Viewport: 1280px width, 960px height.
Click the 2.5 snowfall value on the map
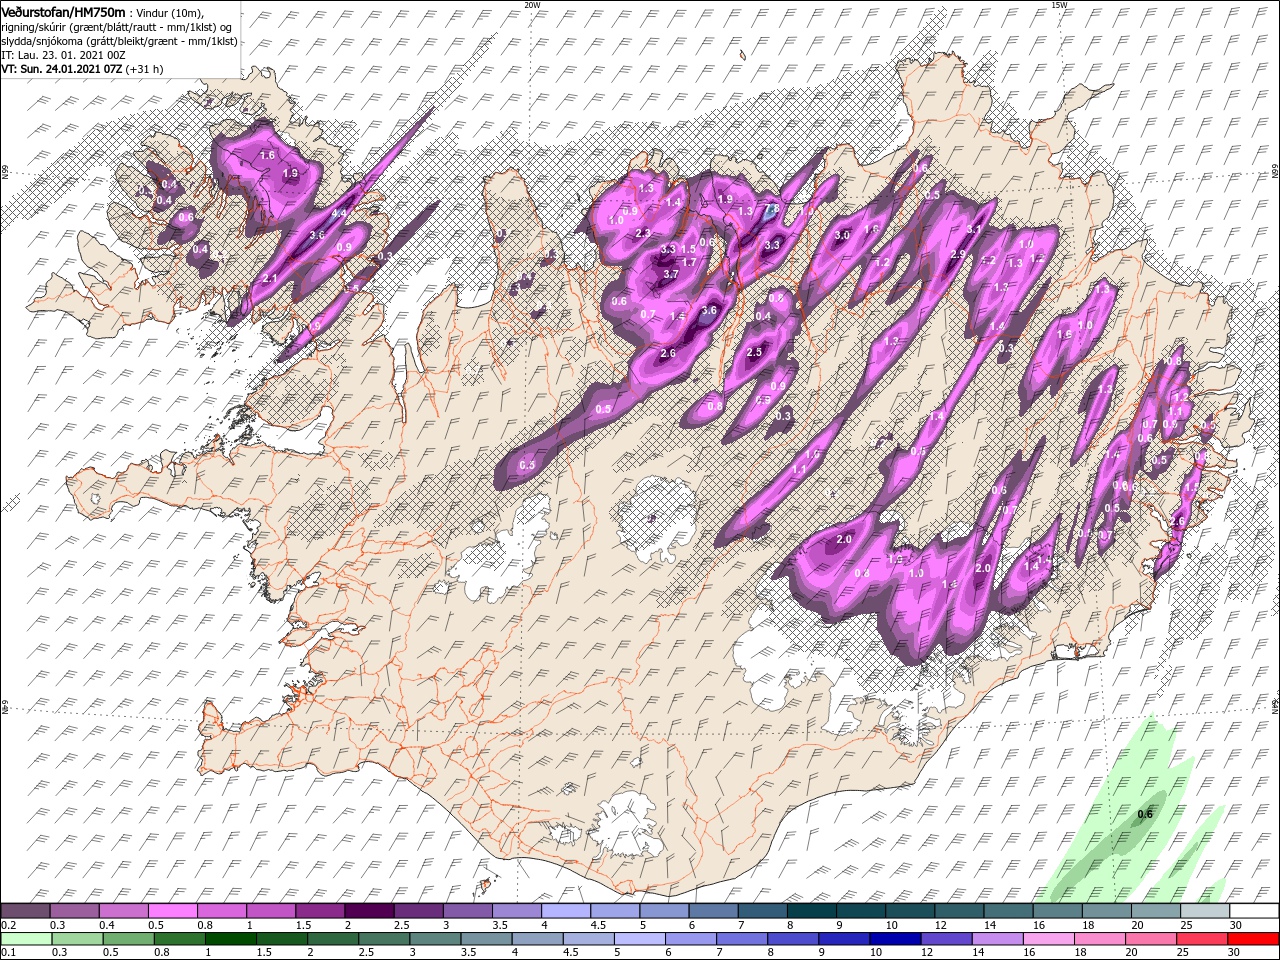(755, 352)
